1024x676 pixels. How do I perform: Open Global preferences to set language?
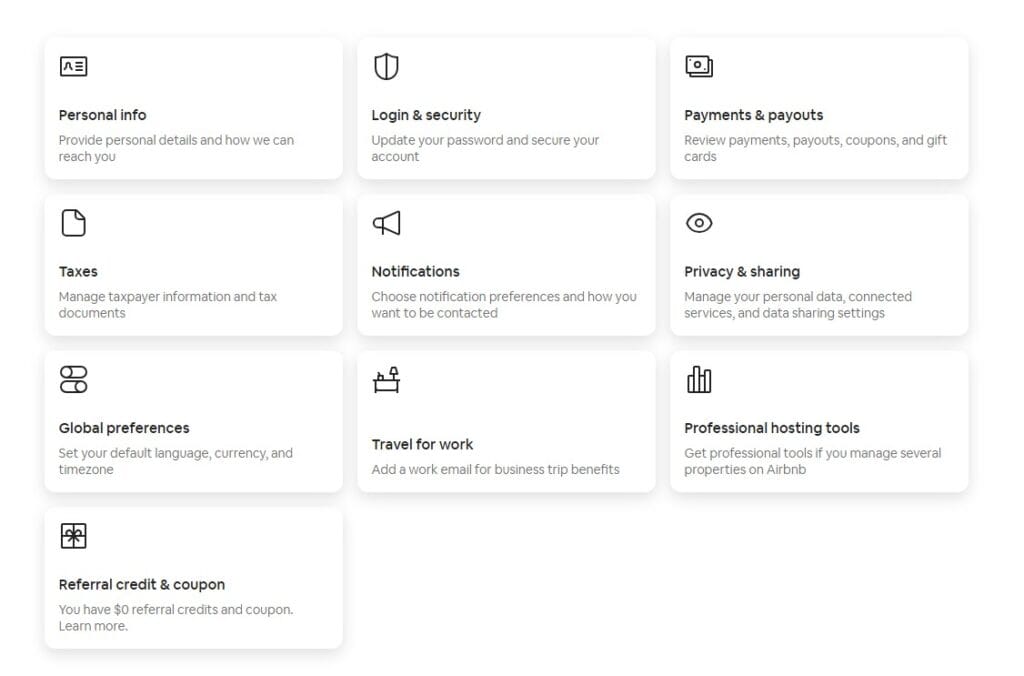coord(193,421)
